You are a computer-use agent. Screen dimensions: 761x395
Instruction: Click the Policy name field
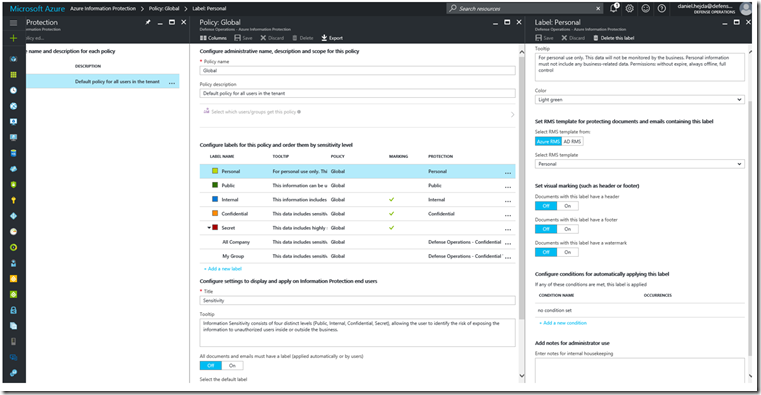[357, 71]
